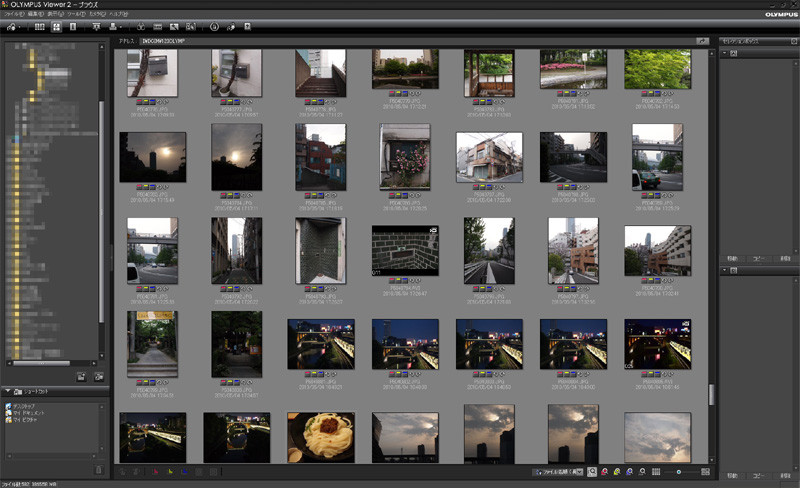The image size is (800, 488).
Task: Click the export toolbar icon
Action: (x=96, y=27)
